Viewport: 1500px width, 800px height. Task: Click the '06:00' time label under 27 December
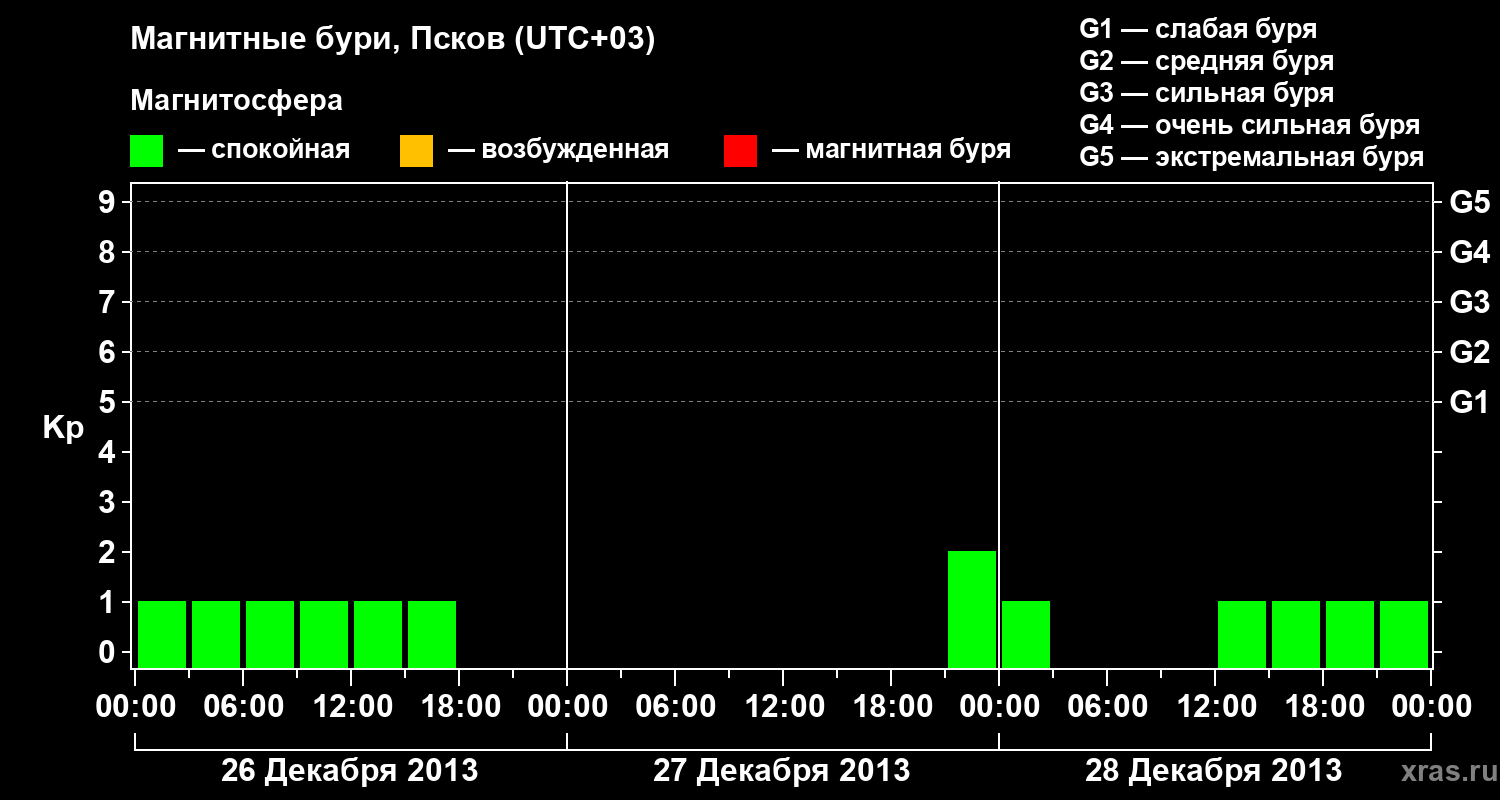tap(675, 707)
